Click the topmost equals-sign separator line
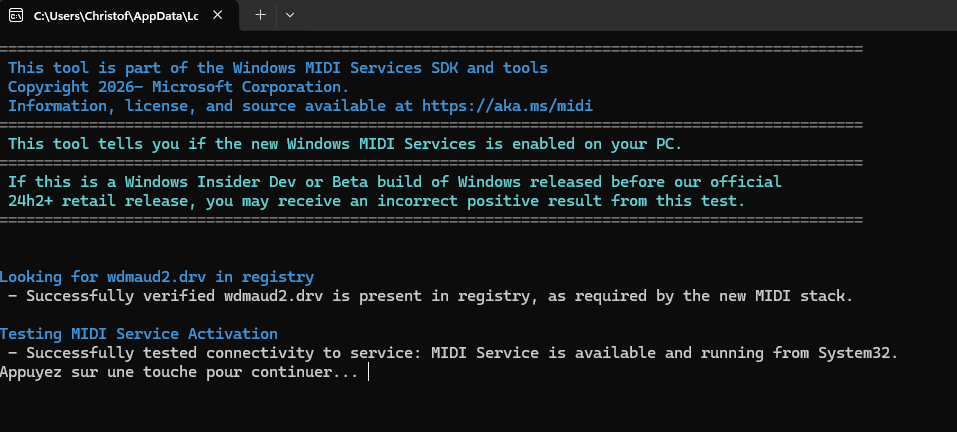 tap(430, 49)
